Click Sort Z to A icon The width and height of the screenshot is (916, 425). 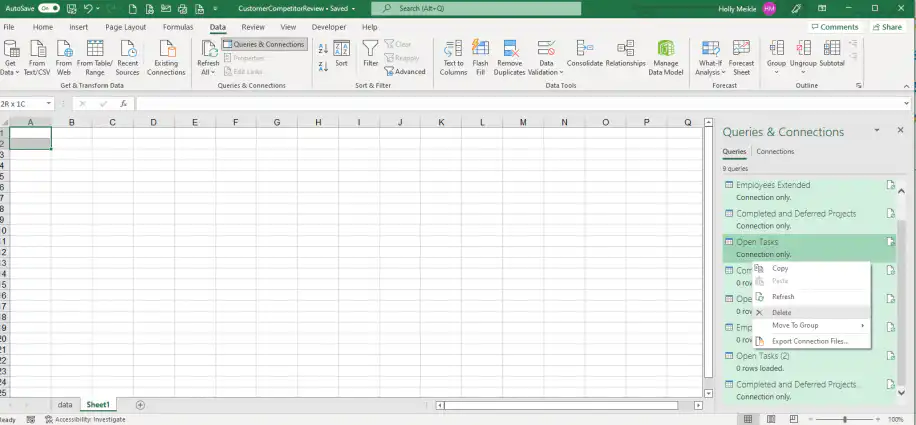tap(323, 67)
